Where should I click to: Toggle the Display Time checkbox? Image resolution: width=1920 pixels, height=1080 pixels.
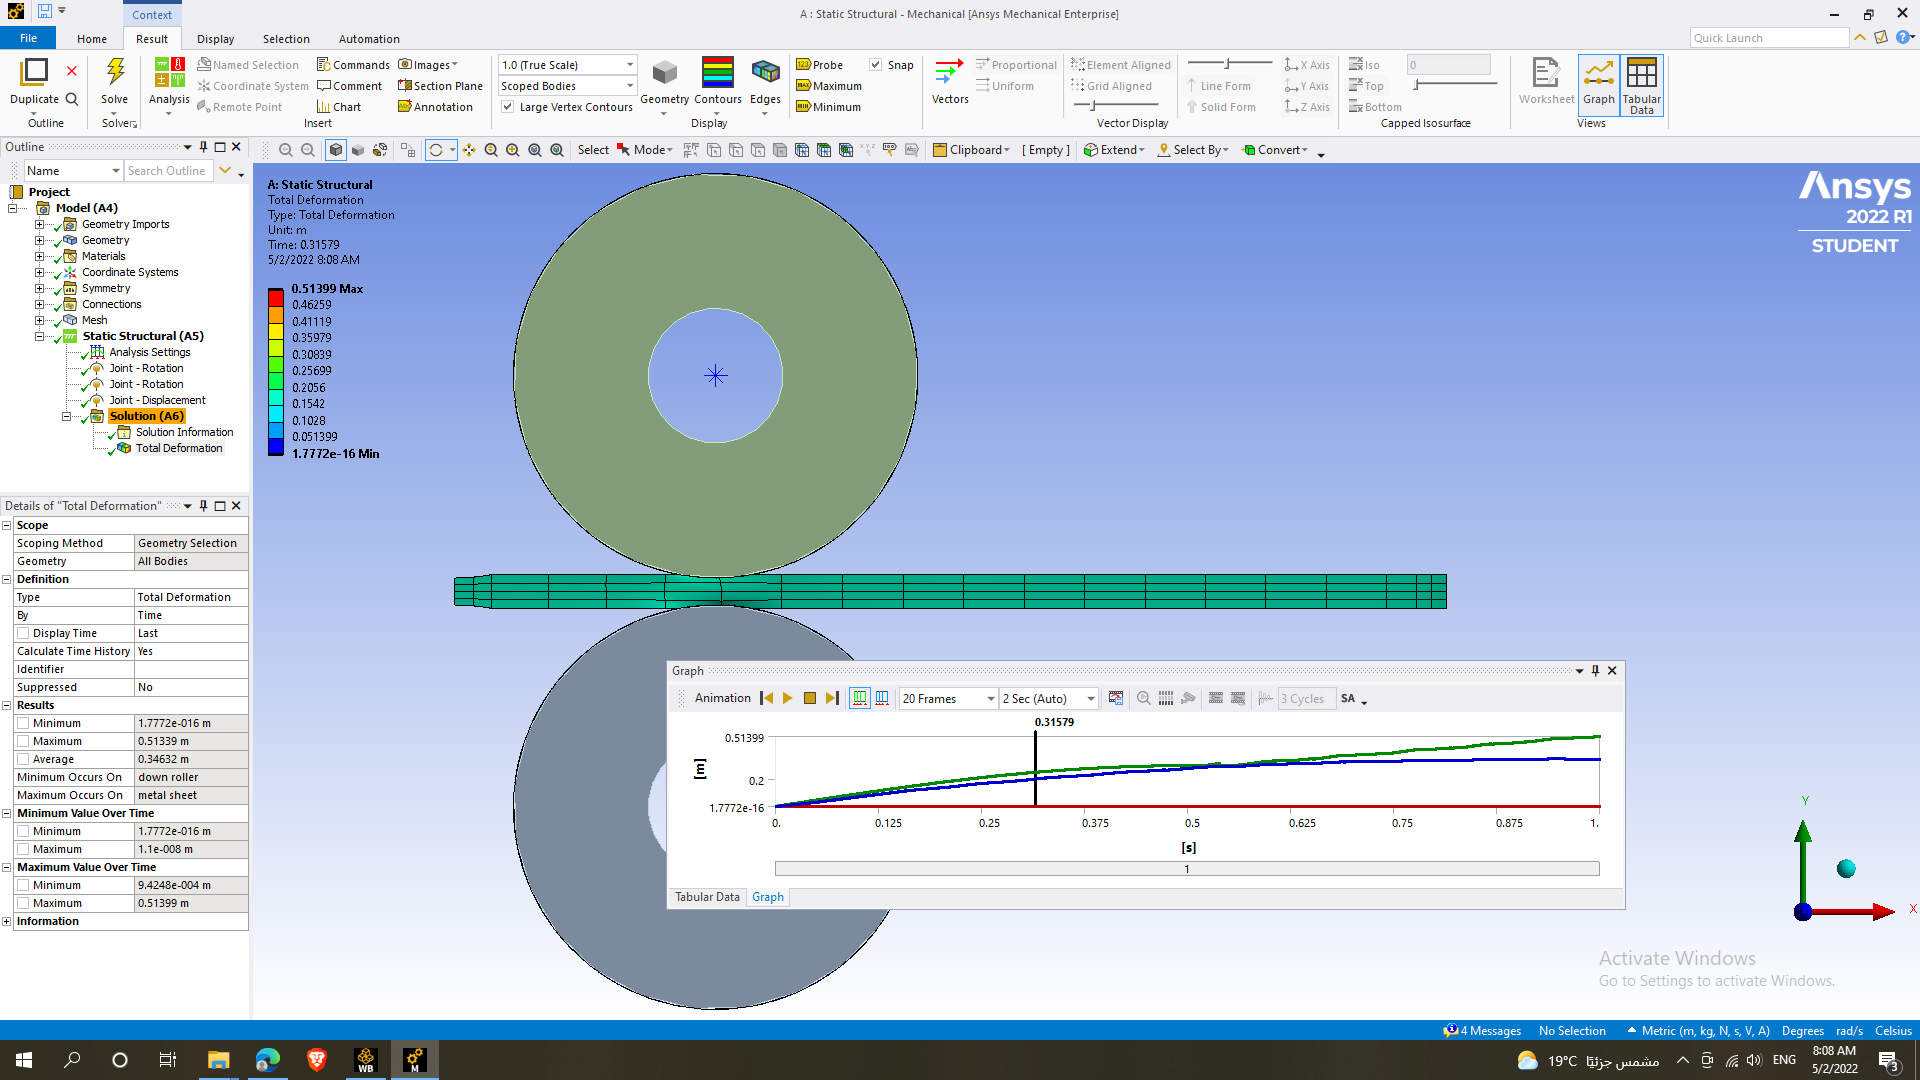click(x=23, y=633)
